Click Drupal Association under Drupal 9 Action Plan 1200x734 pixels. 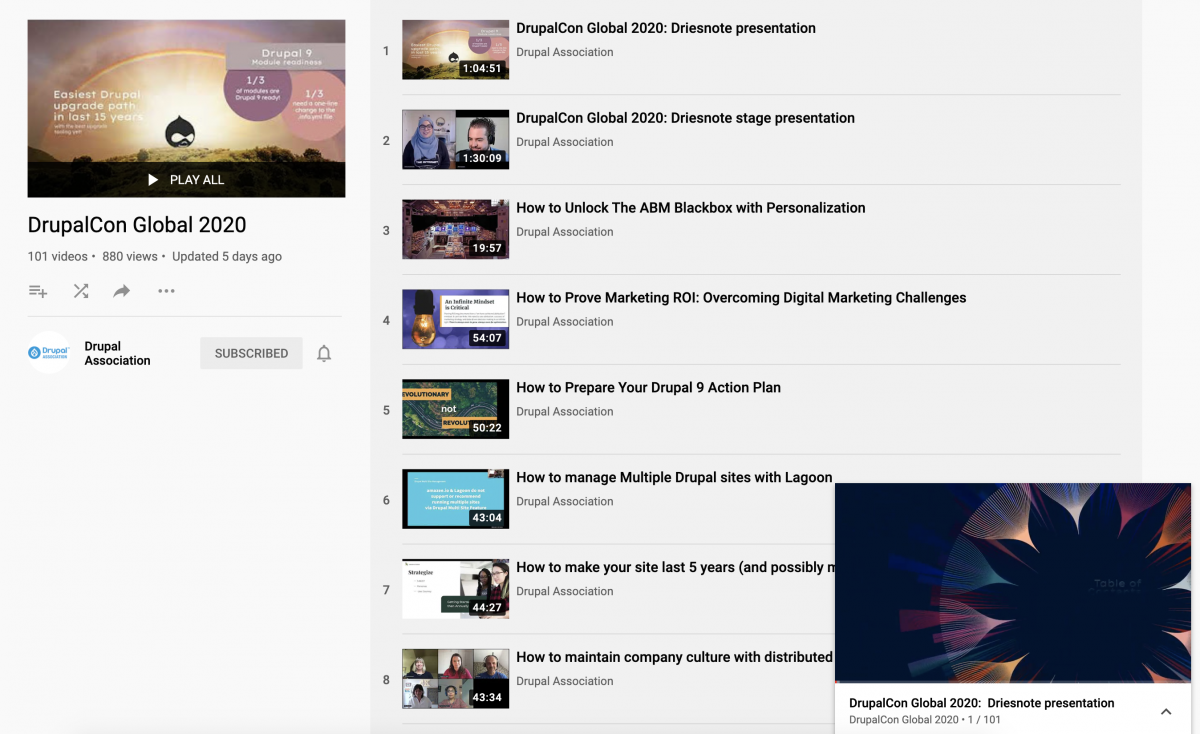pyautogui.click(x=565, y=412)
